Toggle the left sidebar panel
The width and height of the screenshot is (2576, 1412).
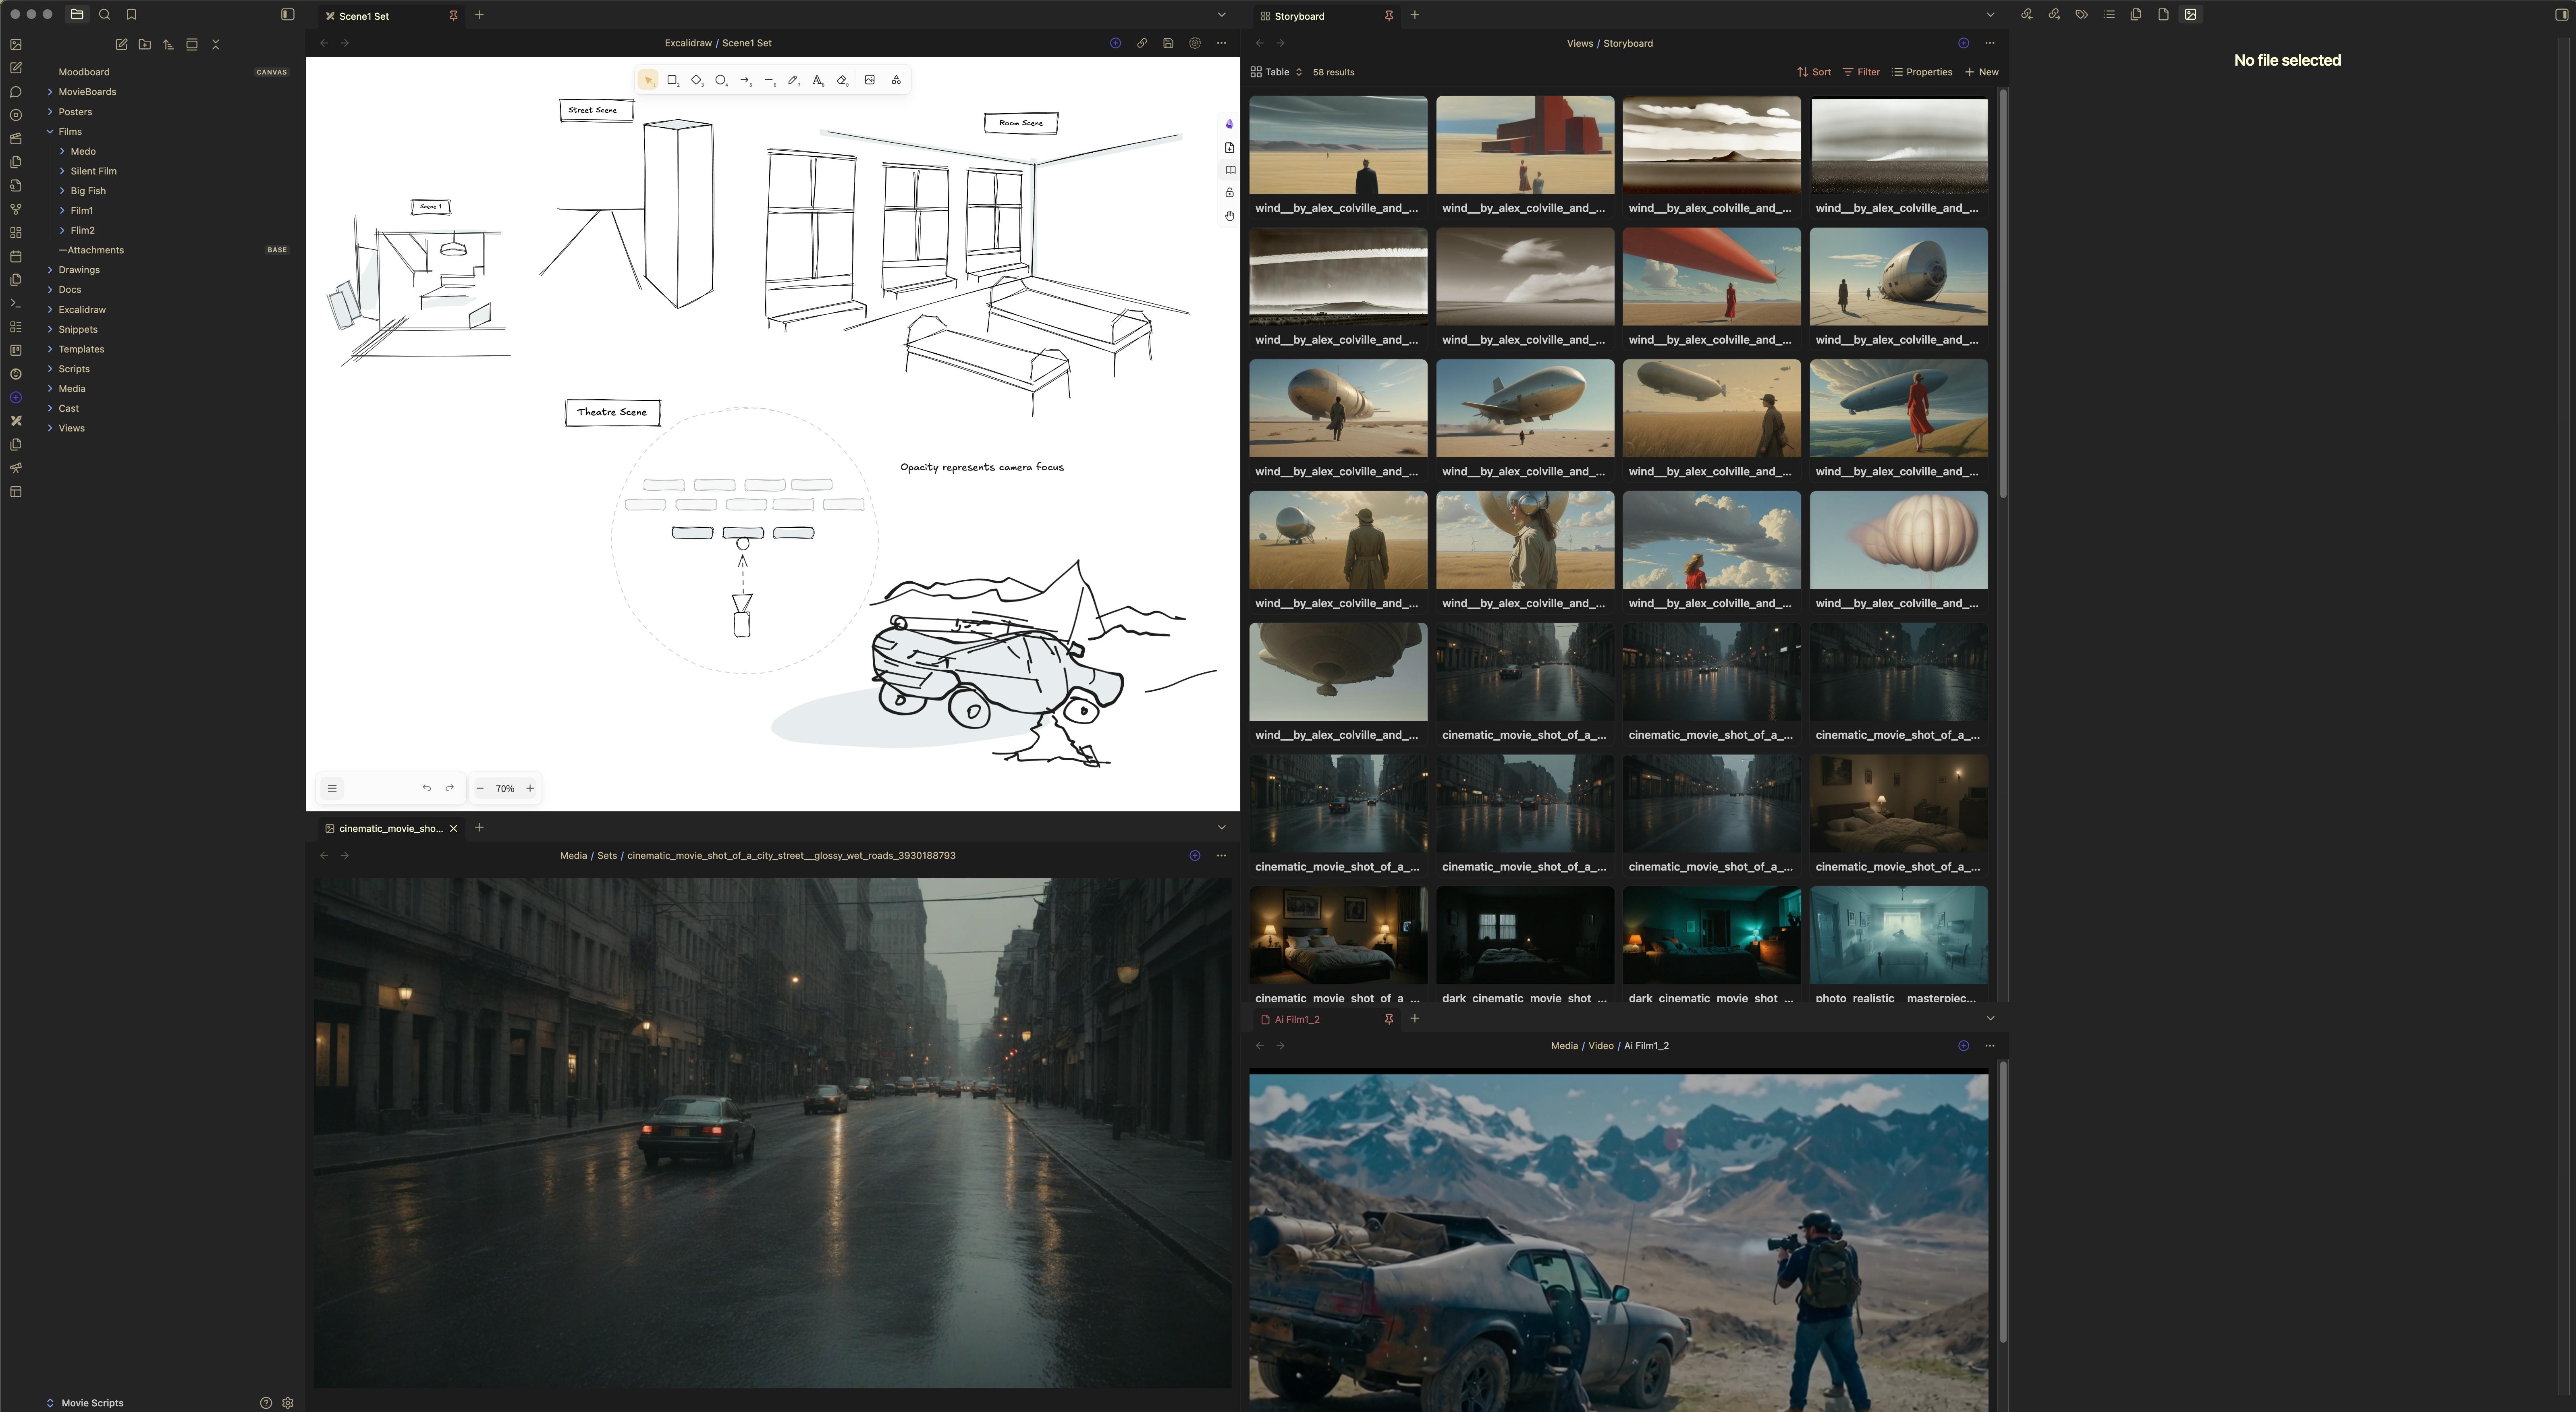pyautogui.click(x=288, y=15)
